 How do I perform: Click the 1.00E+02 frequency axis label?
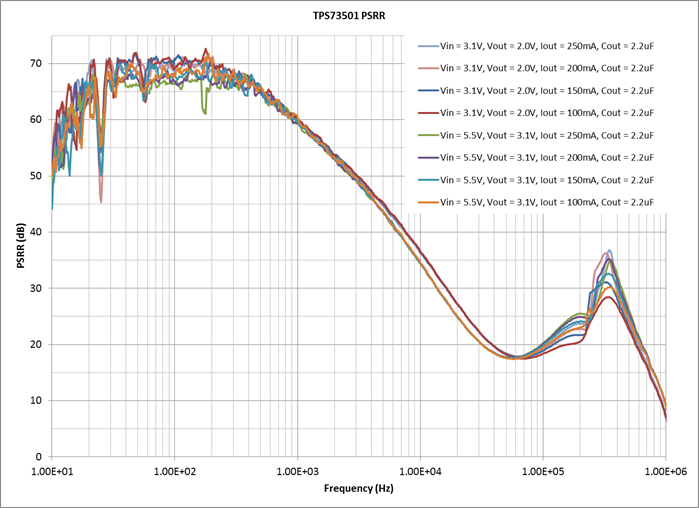[175, 471]
